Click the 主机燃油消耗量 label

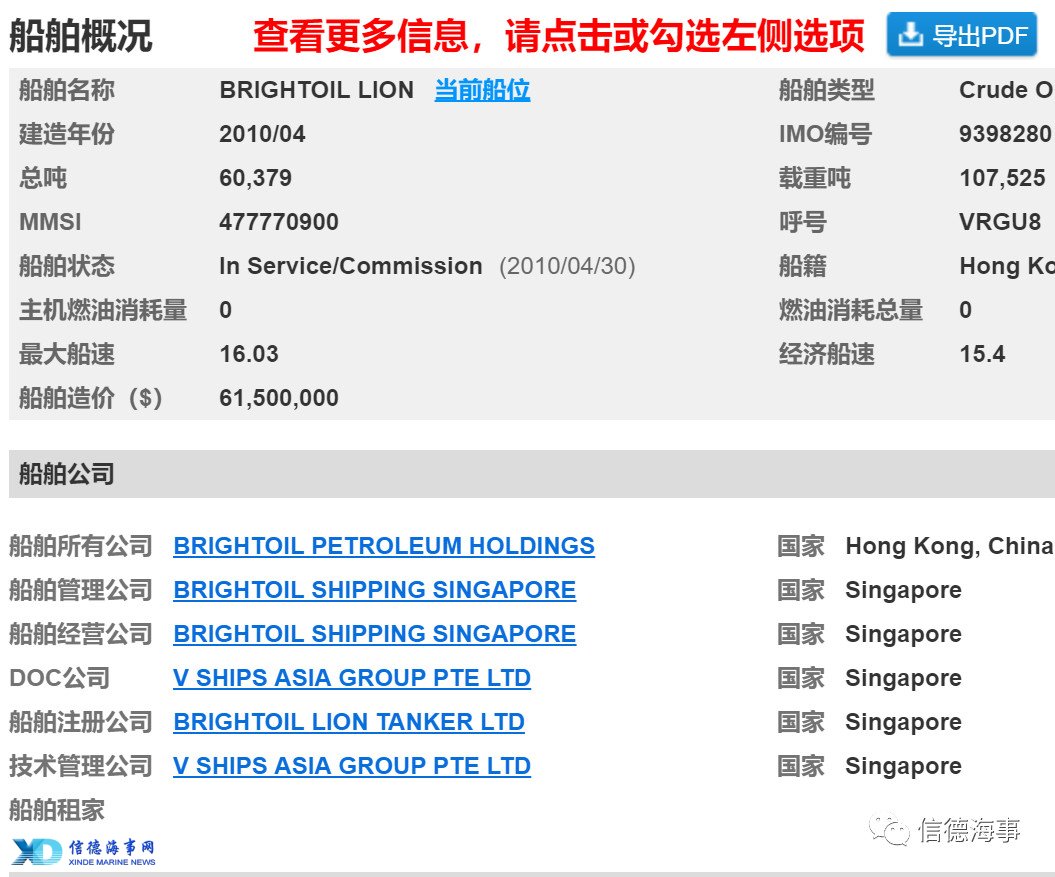102,310
